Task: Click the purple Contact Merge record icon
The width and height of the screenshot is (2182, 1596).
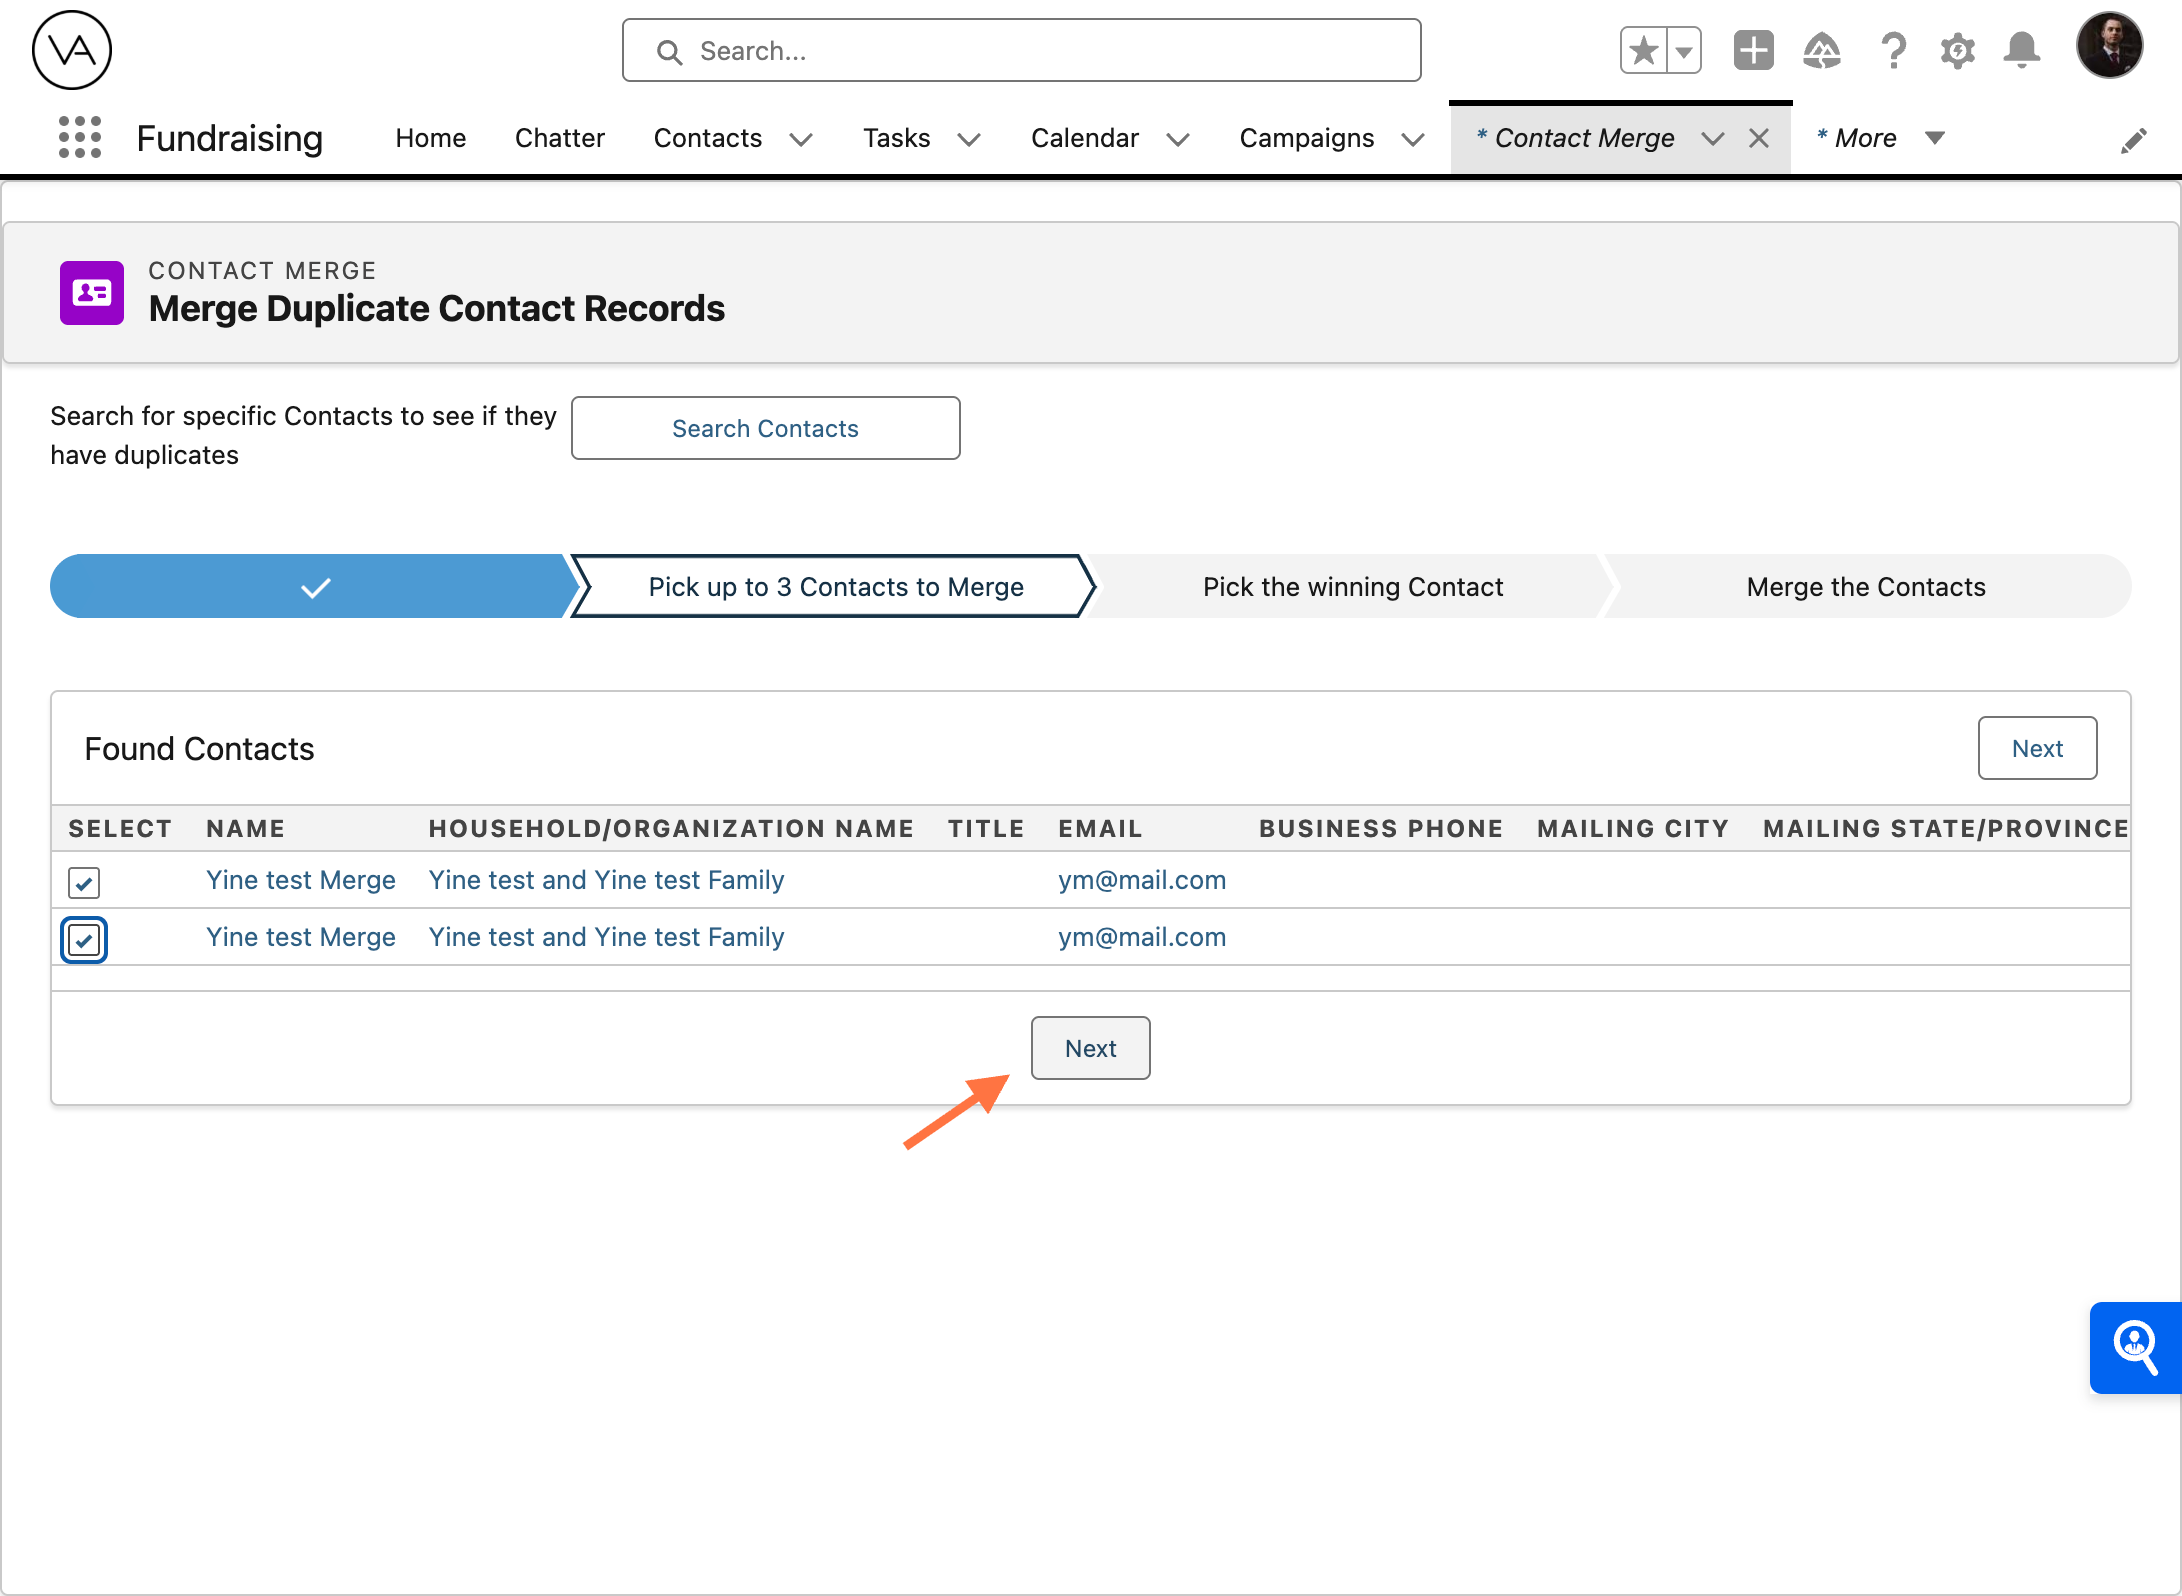Action: tap(92, 293)
